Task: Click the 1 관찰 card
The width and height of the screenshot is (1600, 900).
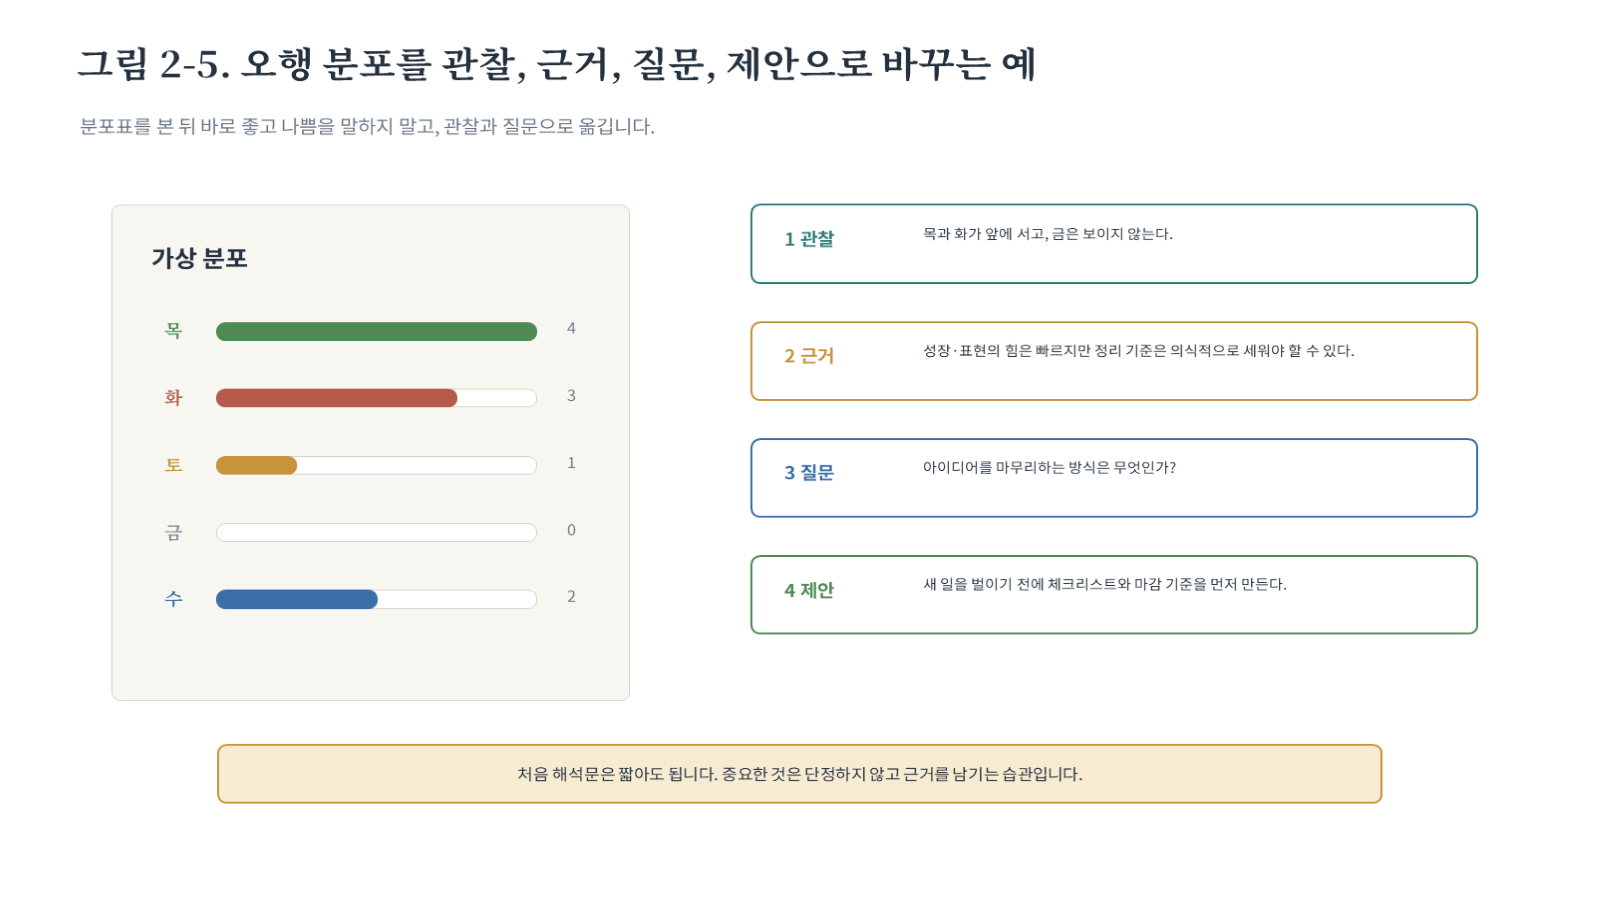Action: [1114, 244]
